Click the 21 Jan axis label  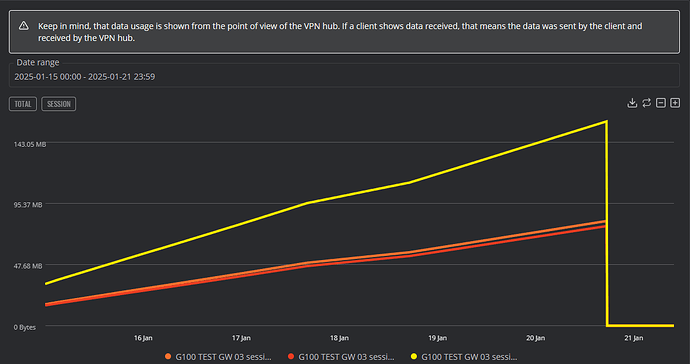634,338
